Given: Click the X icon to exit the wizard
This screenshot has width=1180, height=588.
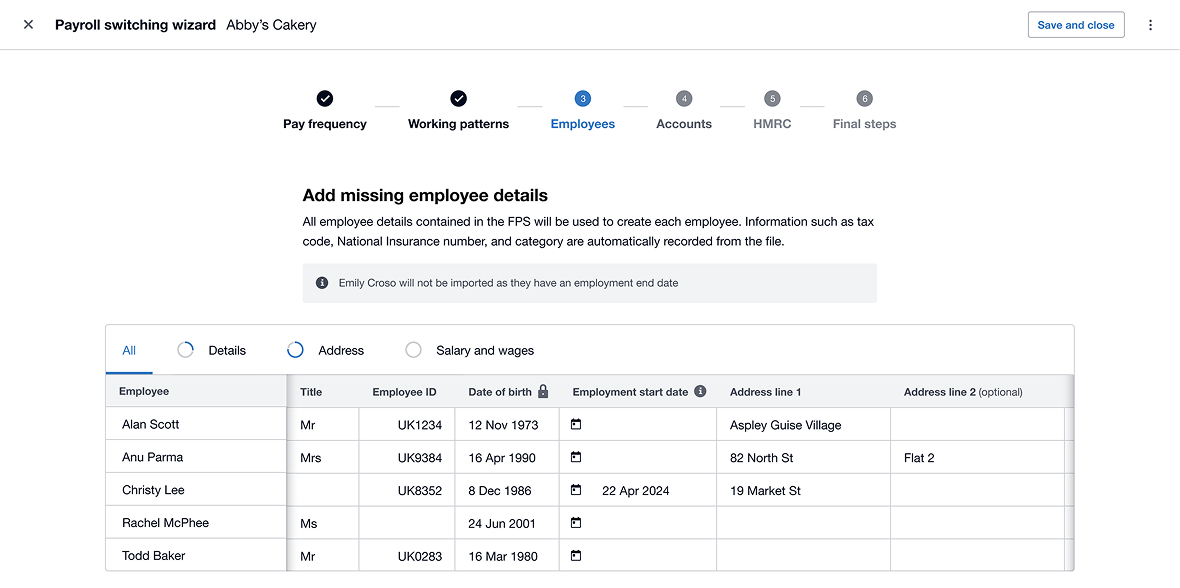Looking at the screenshot, I should tap(28, 25).
